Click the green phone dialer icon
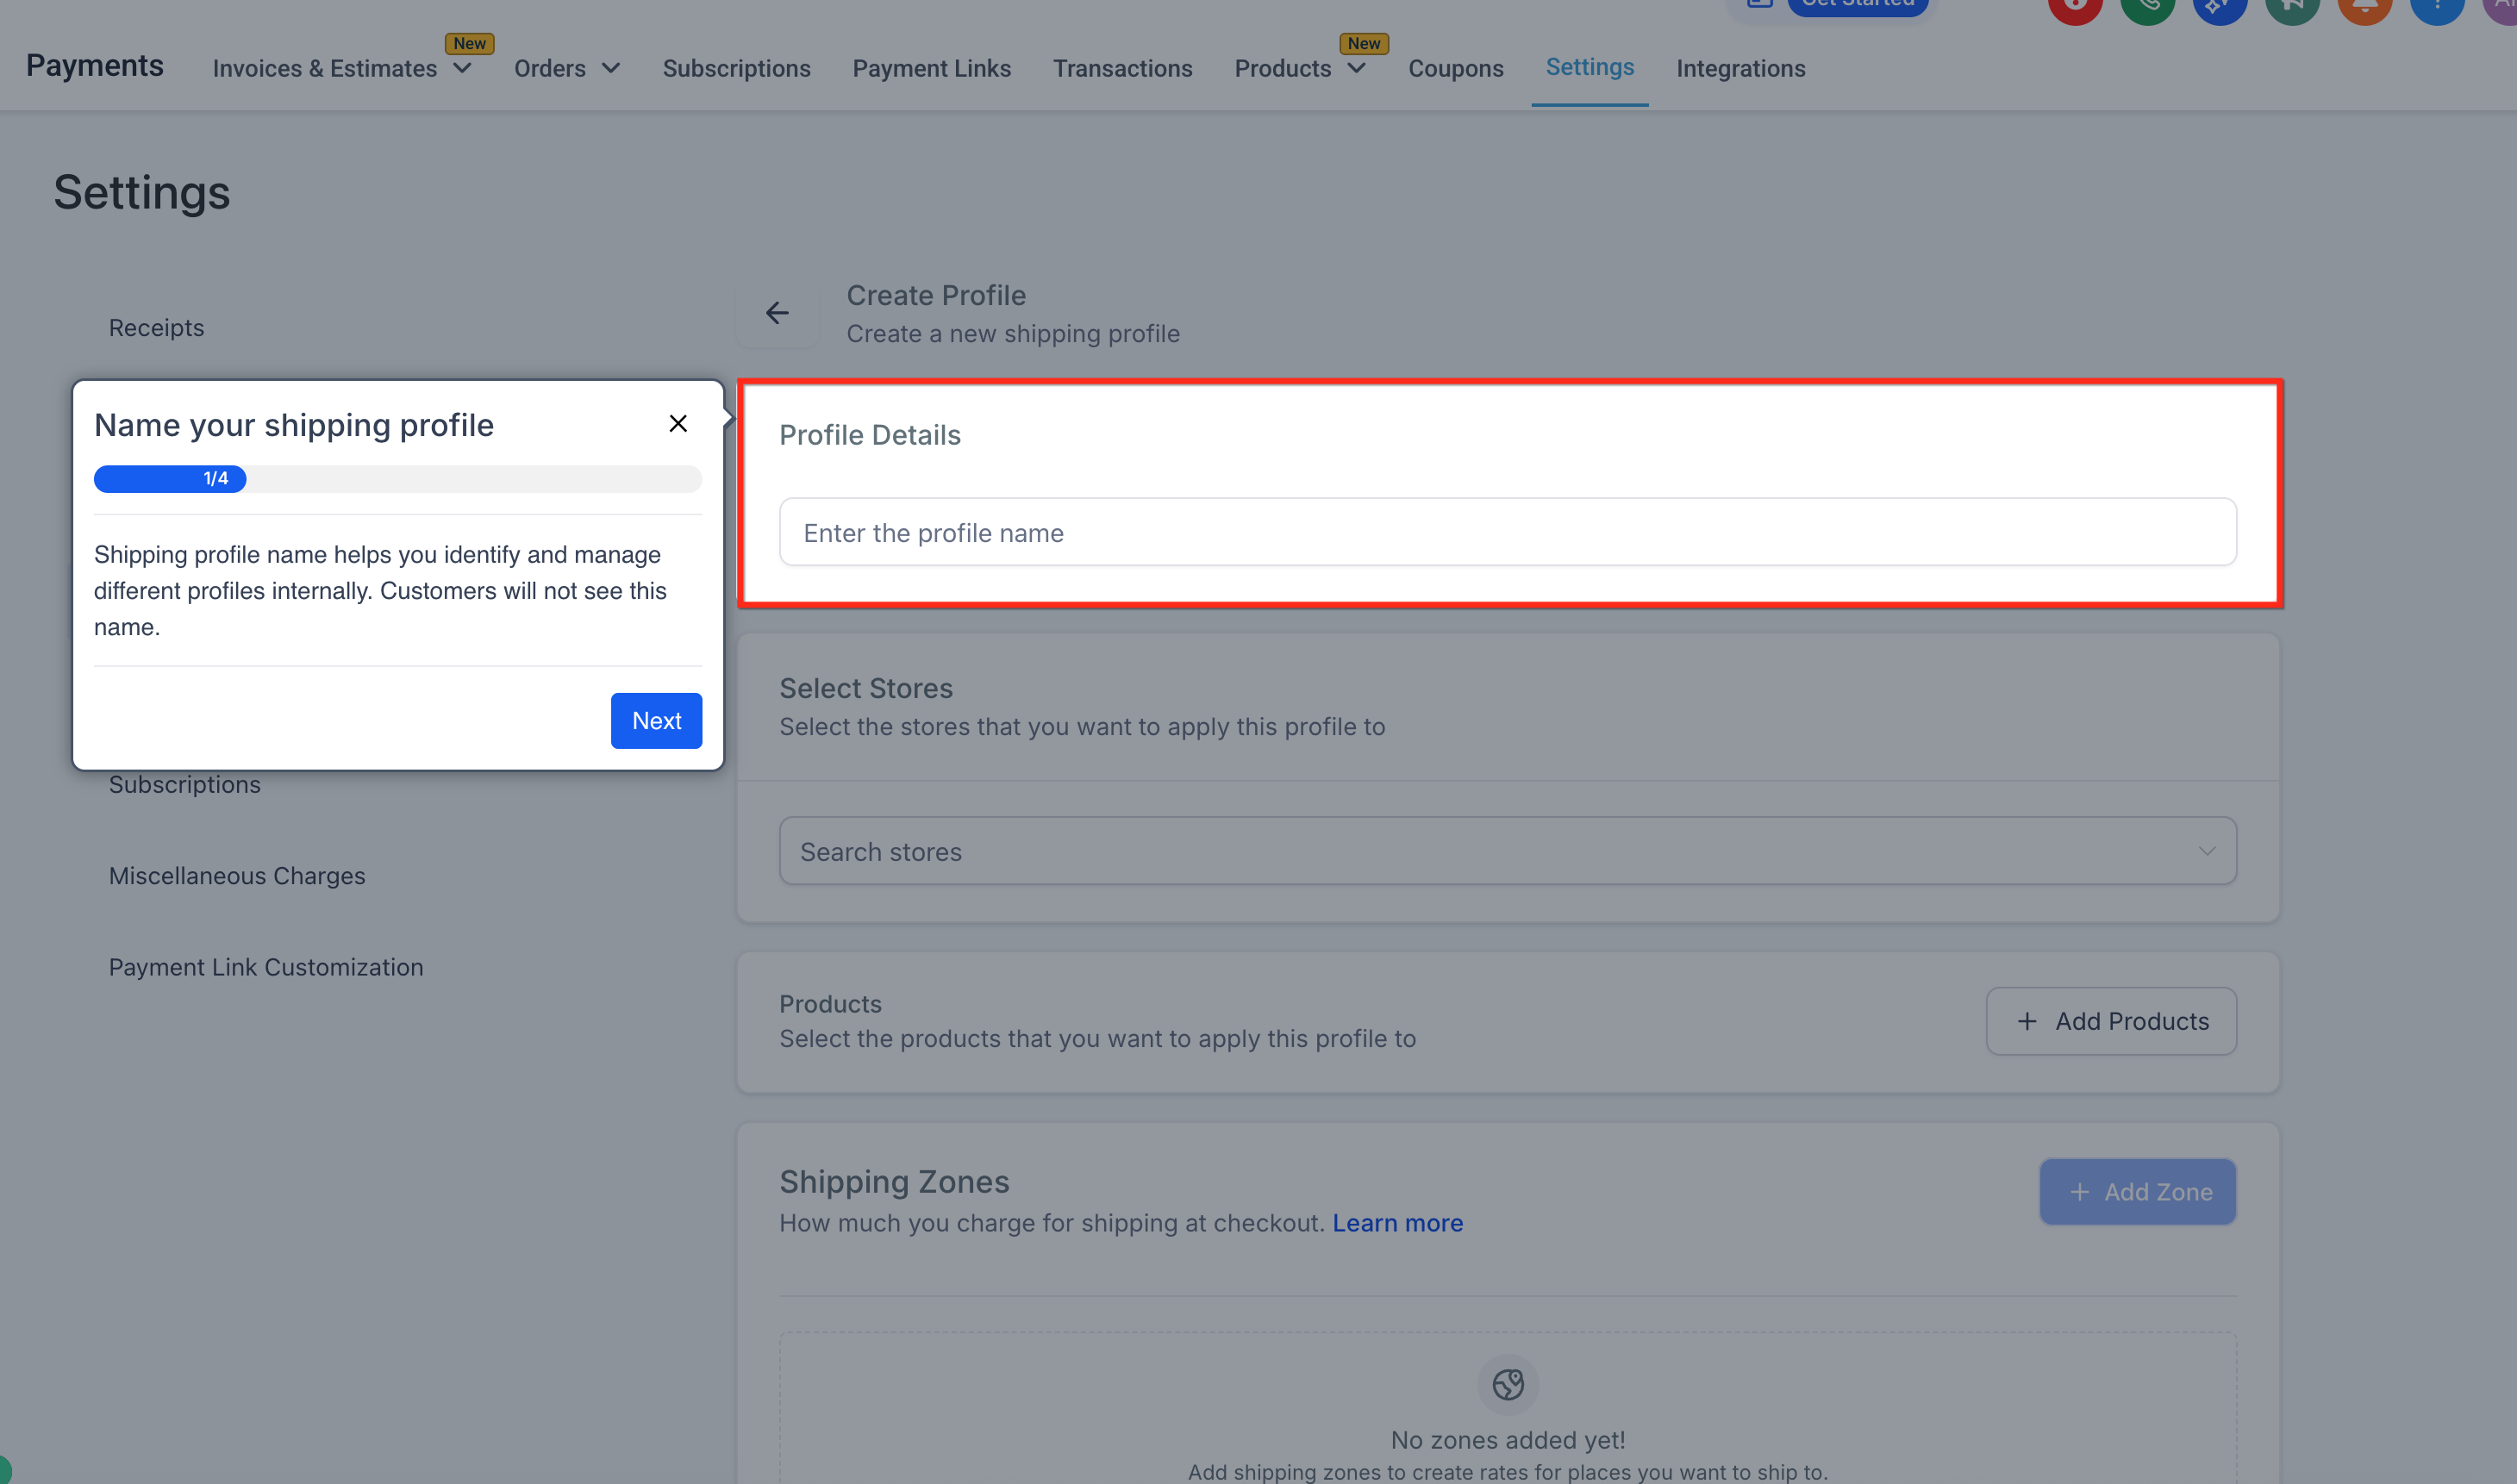 click(2147, 8)
